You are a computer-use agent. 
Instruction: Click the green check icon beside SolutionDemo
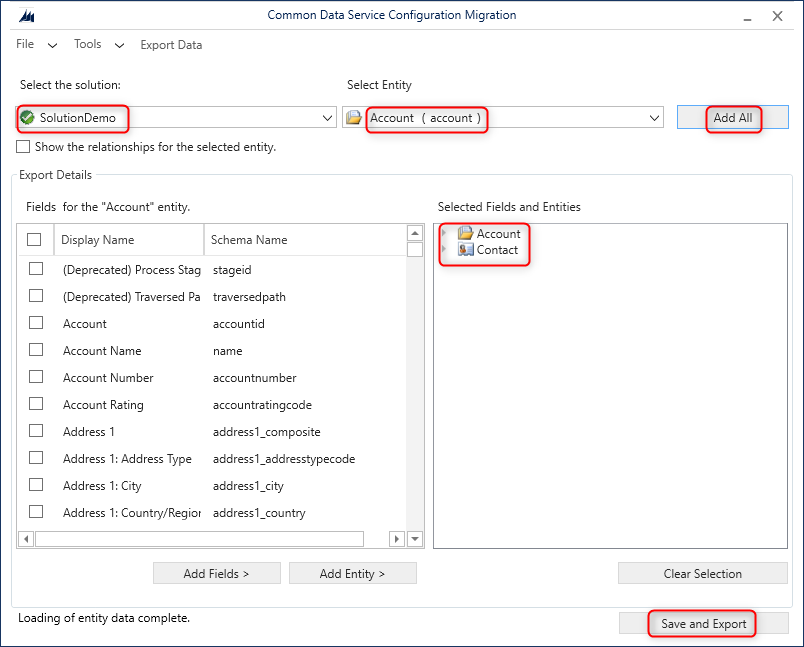click(x=27, y=118)
